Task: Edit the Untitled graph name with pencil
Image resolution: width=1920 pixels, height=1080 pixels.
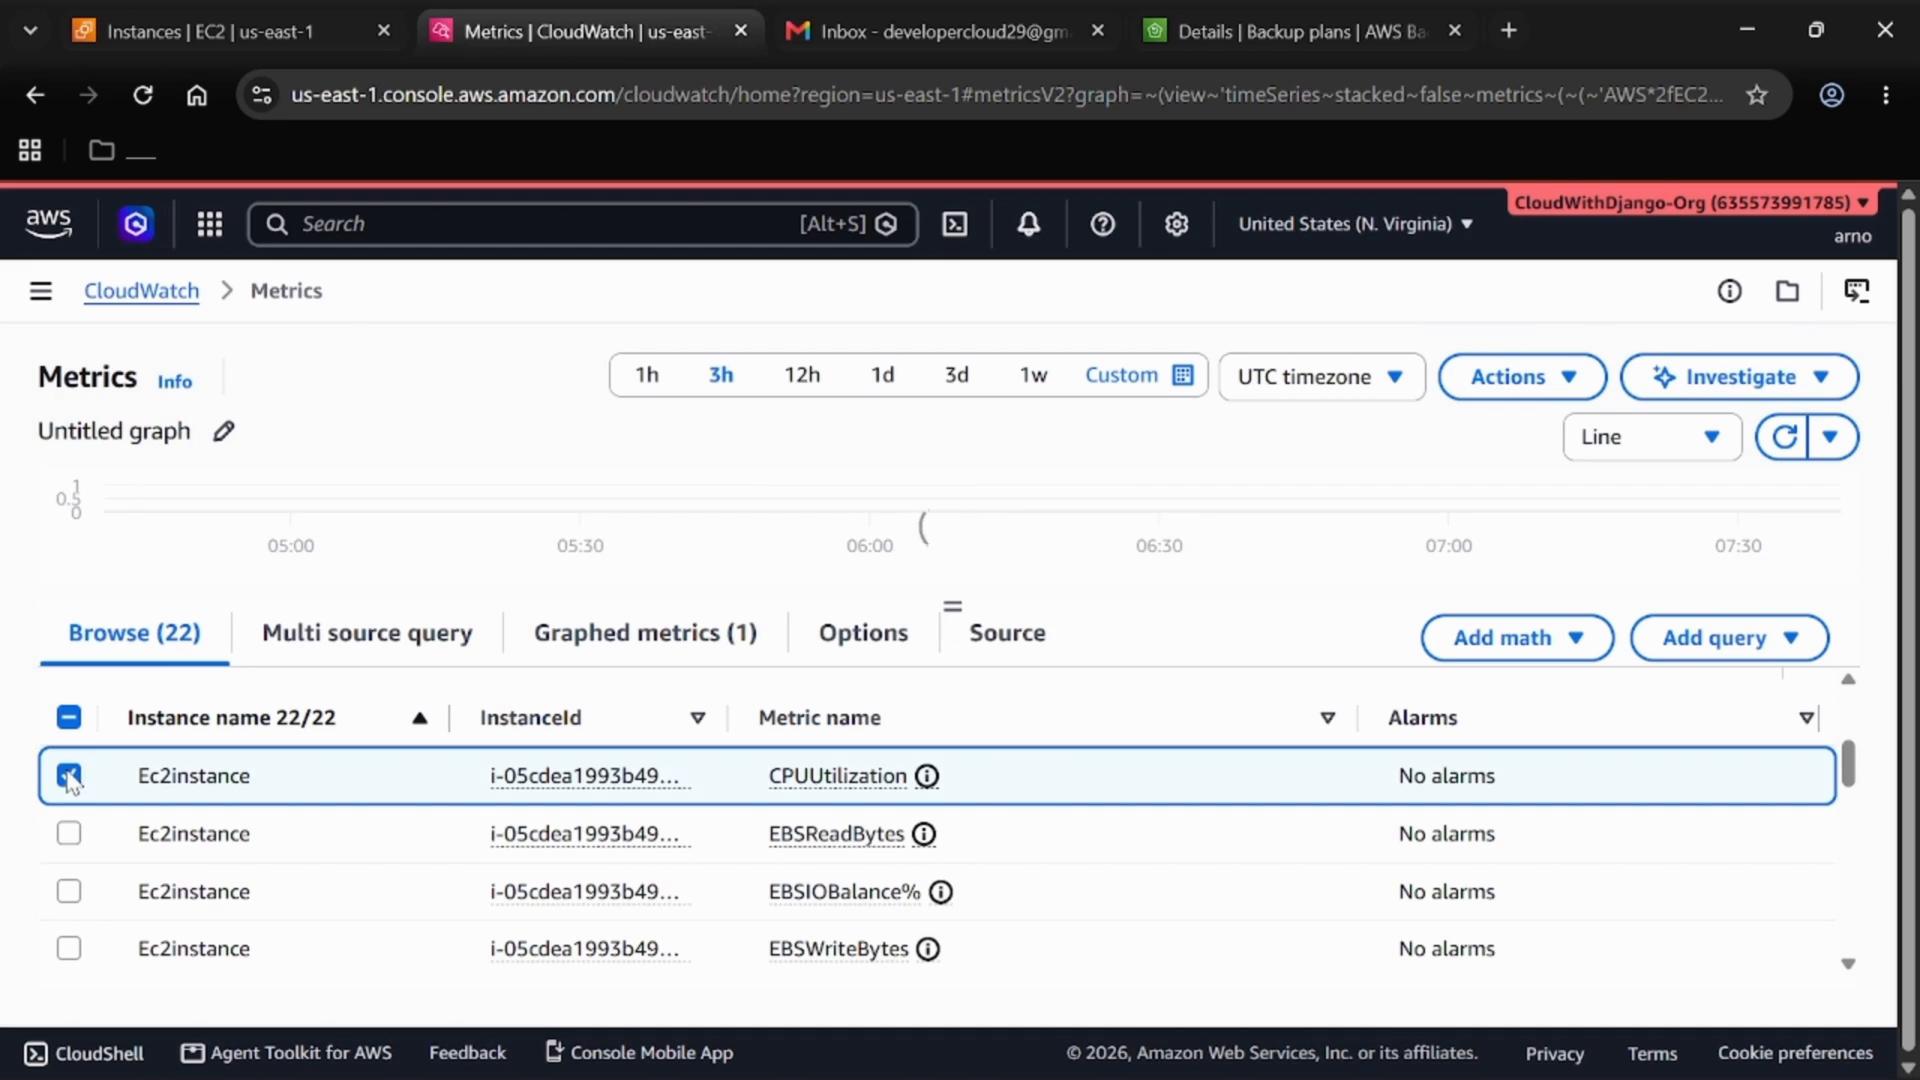Action: (224, 431)
